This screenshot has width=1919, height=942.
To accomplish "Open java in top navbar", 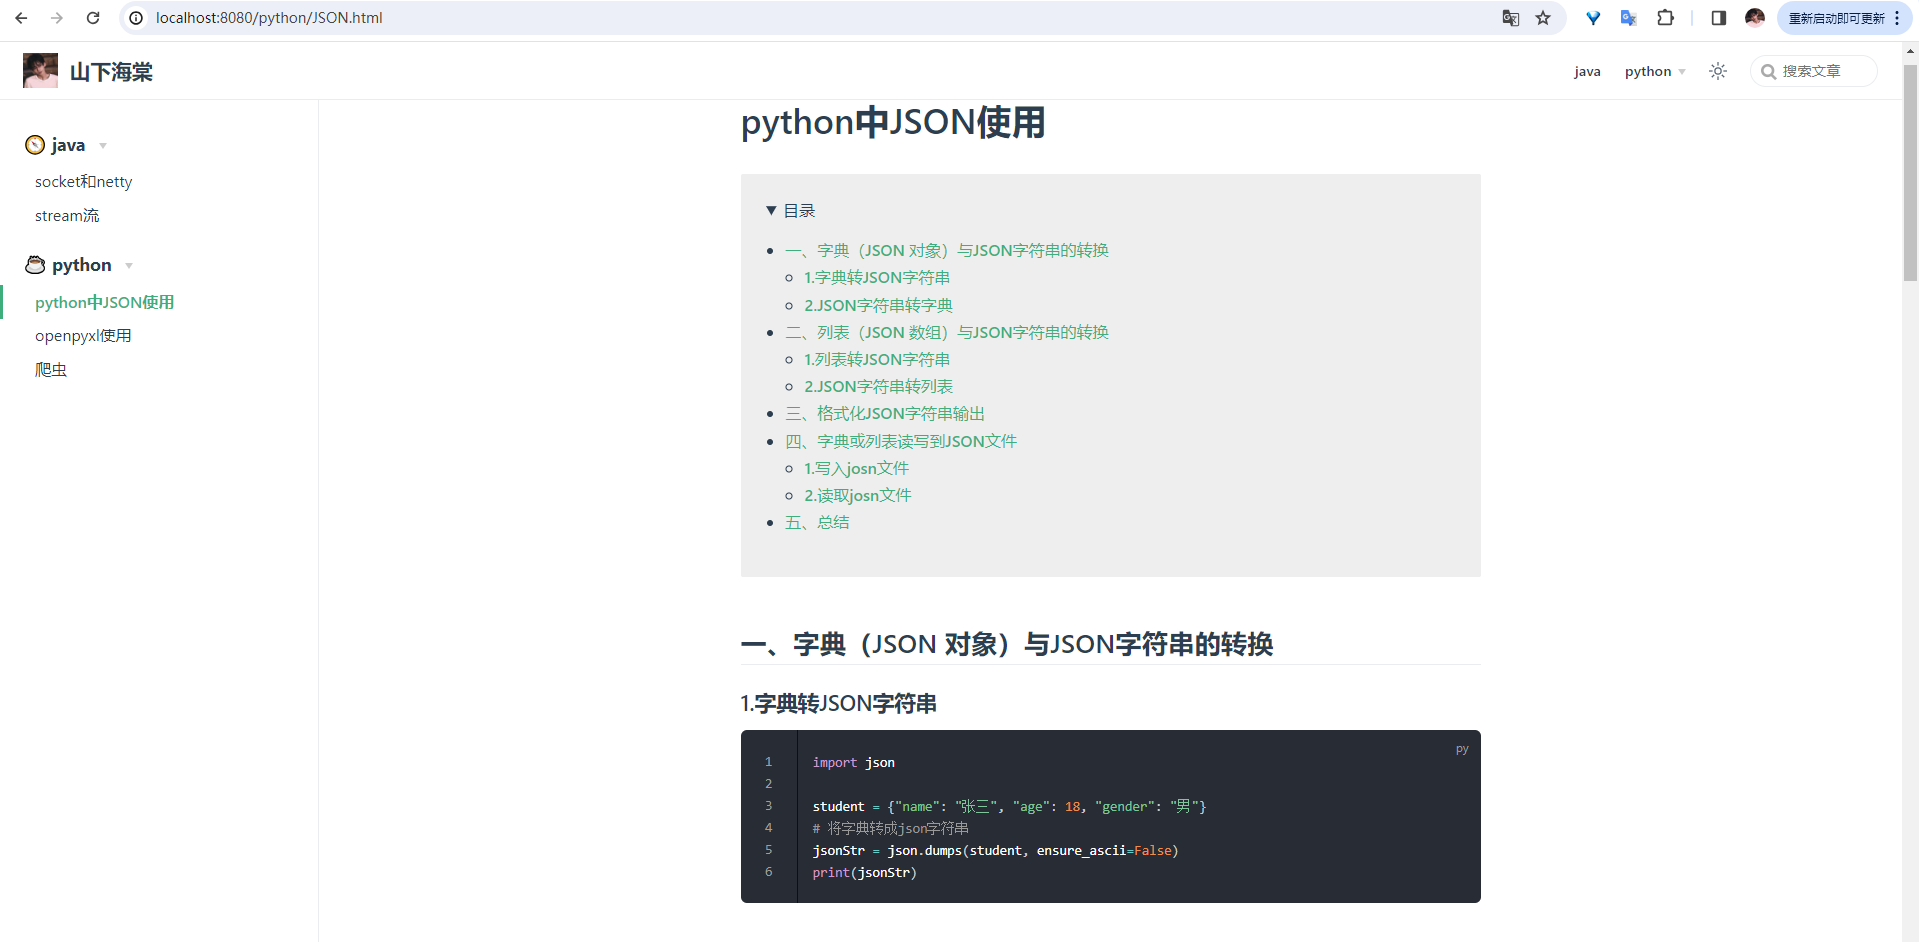I will pos(1587,71).
